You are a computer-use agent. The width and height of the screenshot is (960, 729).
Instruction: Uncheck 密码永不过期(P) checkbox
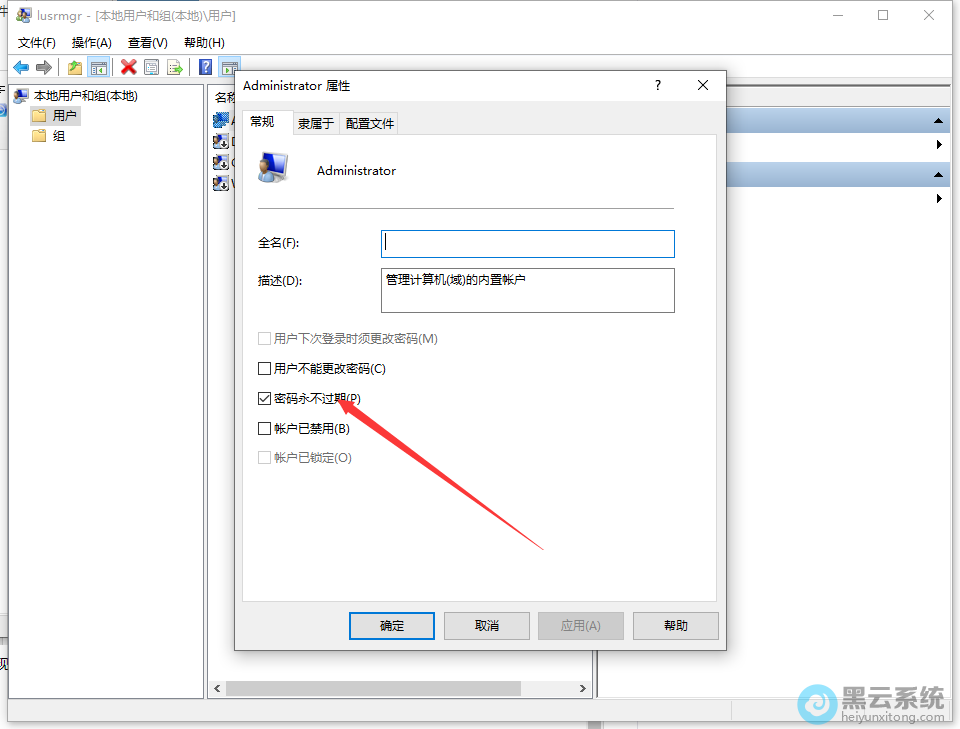[264, 398]
